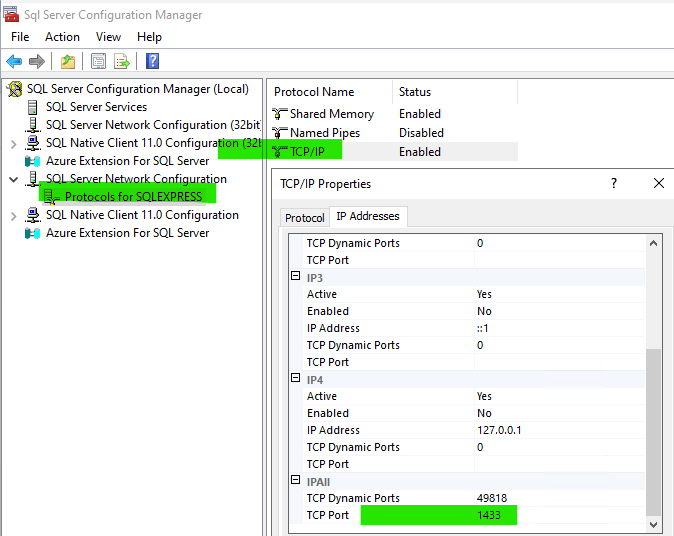Click the Protocols for SQLEXPRESS icon
This screenshot has width=674, height=536.
click(52, 197)
